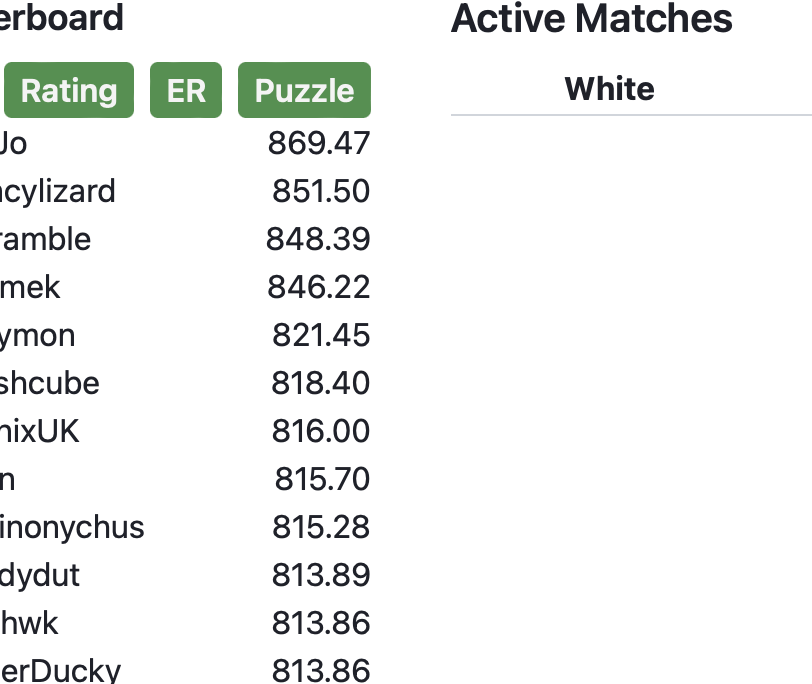Image resolution: width=812 pixels, height=684 pixels.
Task: Select player name ending in 'ramble'
Action: pyautogui.click(x=45, y=239)
